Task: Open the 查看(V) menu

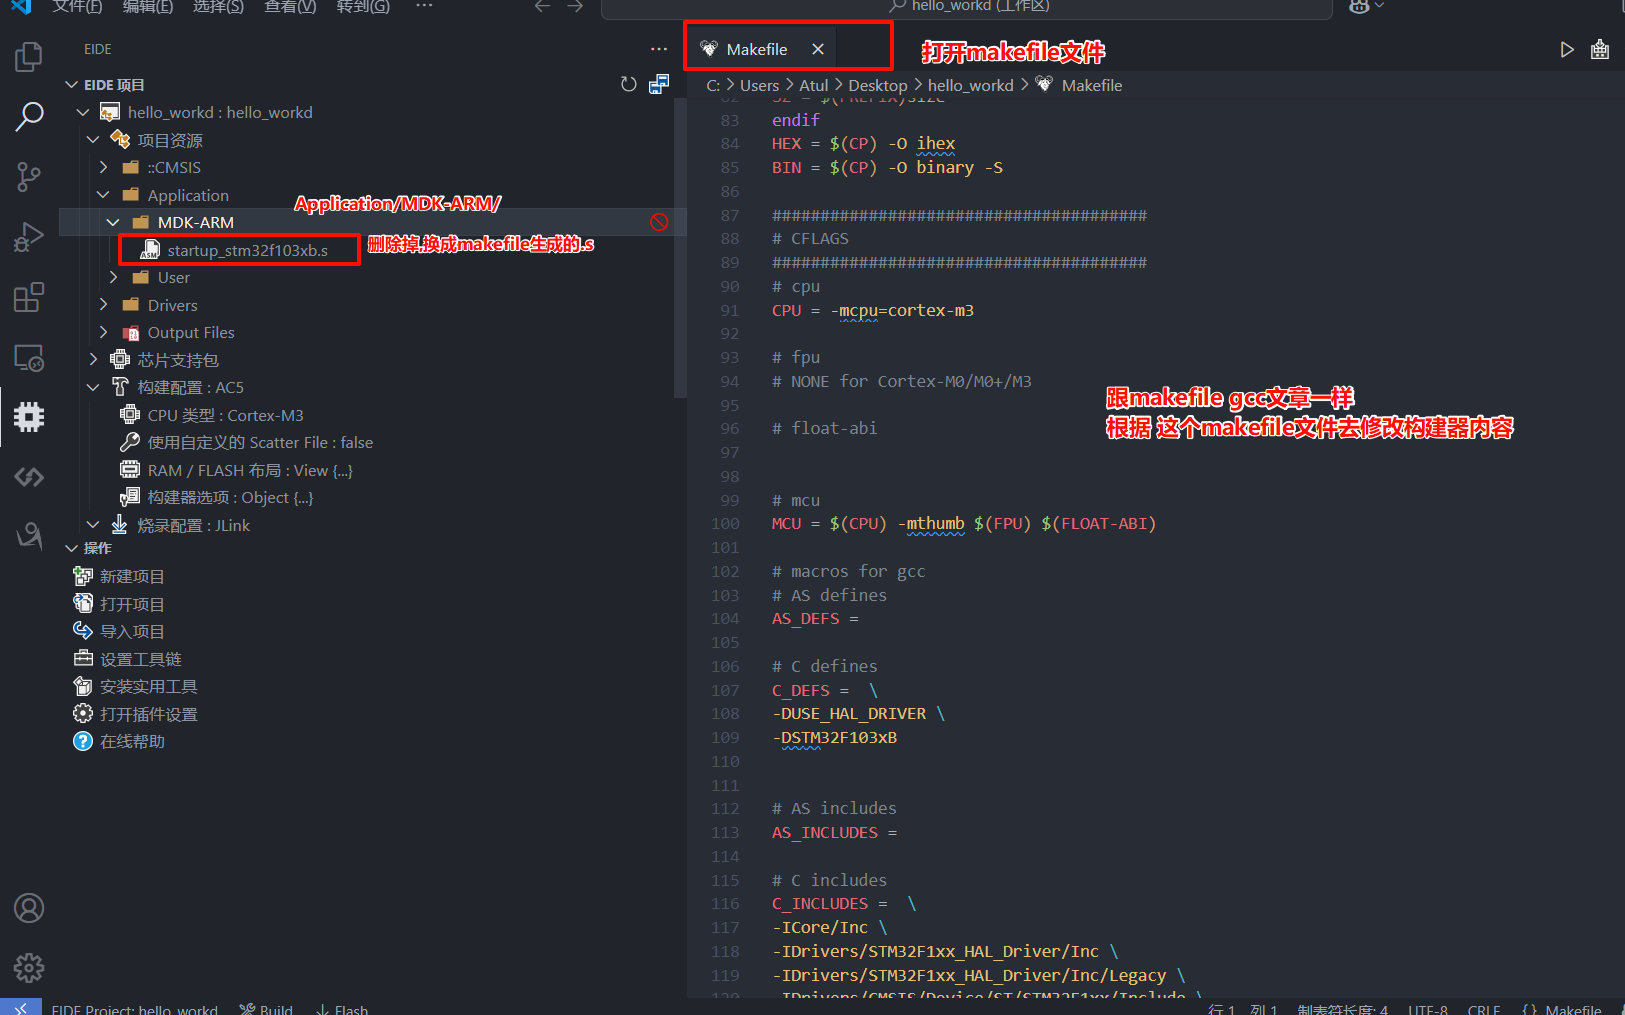Action: pos(290,6)
